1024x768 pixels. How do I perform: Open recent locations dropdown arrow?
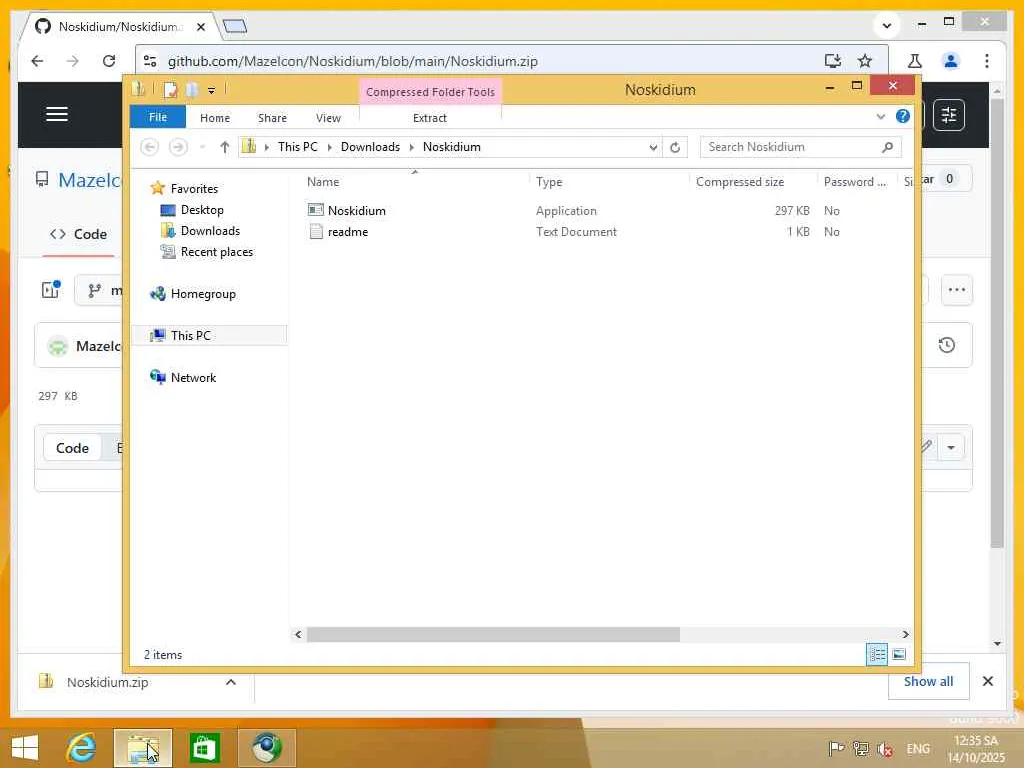coord(202,147)
